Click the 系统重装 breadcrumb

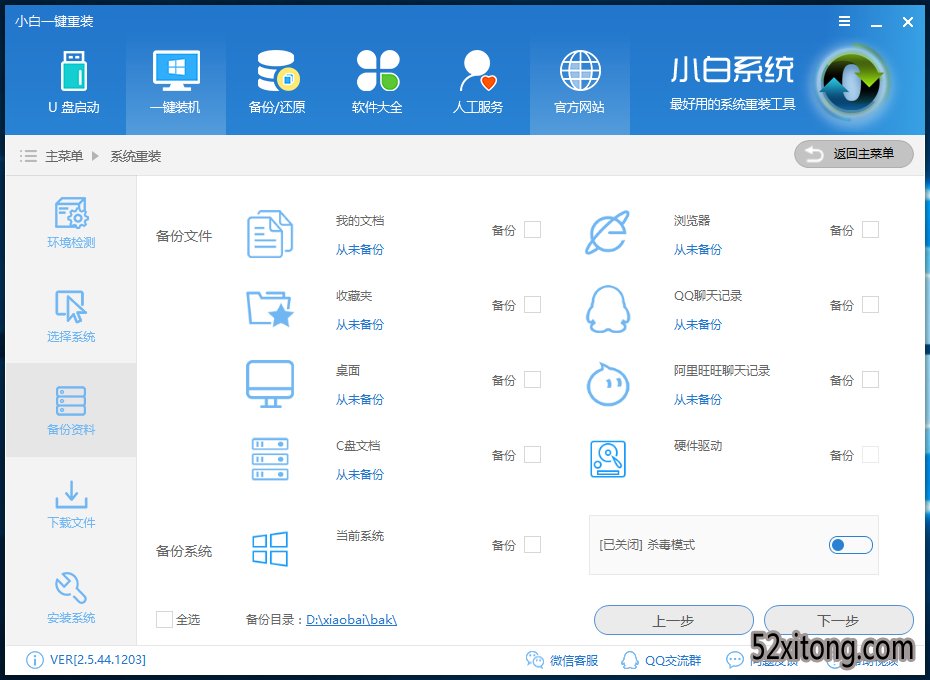pos(135,156)
